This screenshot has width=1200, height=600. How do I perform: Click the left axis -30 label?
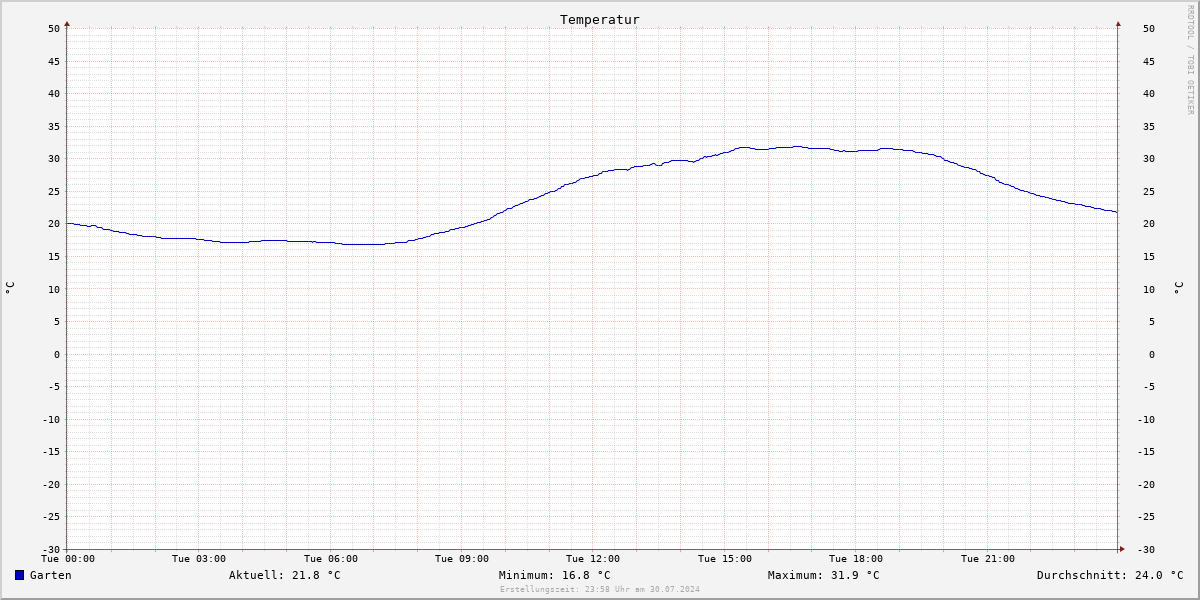coord(51,550)
